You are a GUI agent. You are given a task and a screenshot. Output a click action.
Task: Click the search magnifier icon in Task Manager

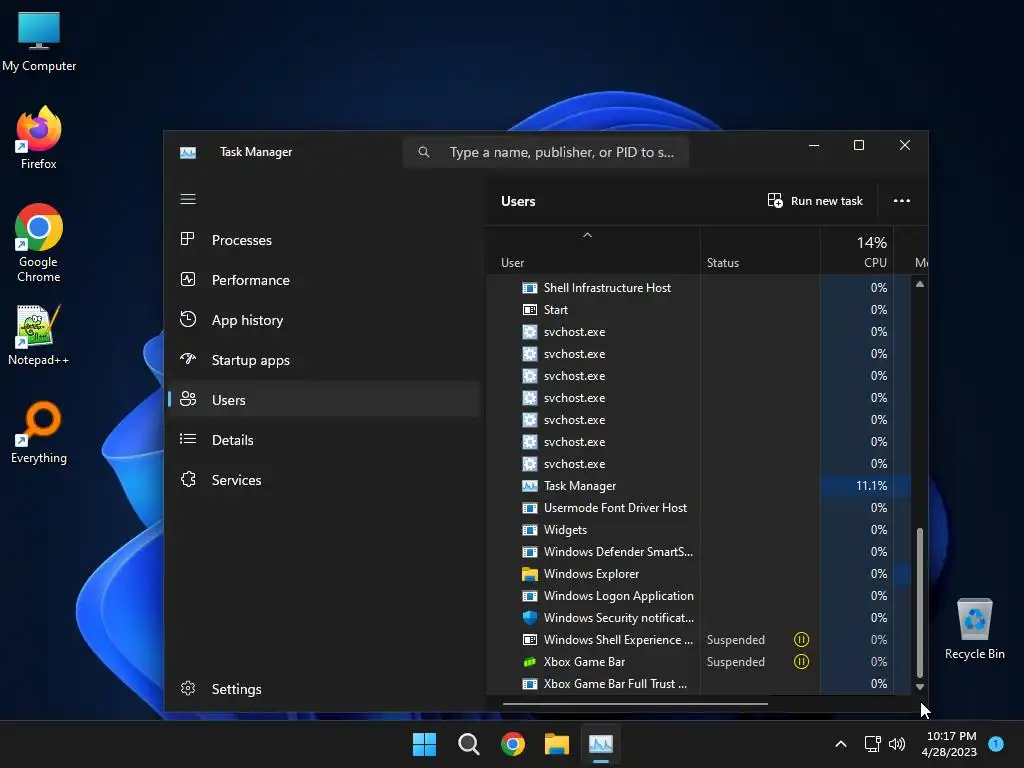point(424,152)
